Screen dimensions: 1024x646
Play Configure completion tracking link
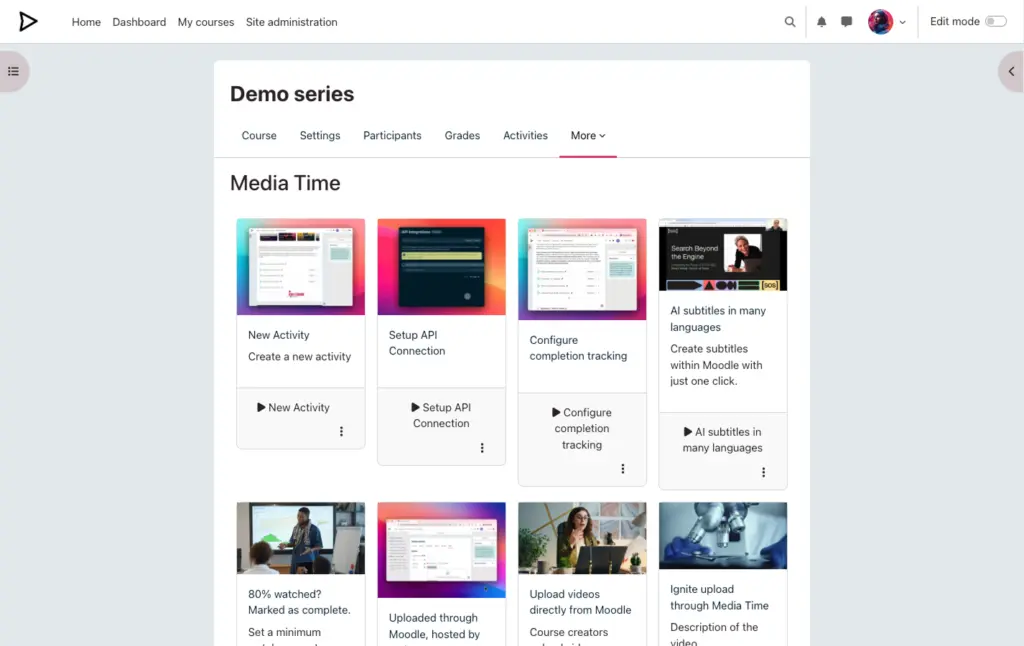click(582, 428)
